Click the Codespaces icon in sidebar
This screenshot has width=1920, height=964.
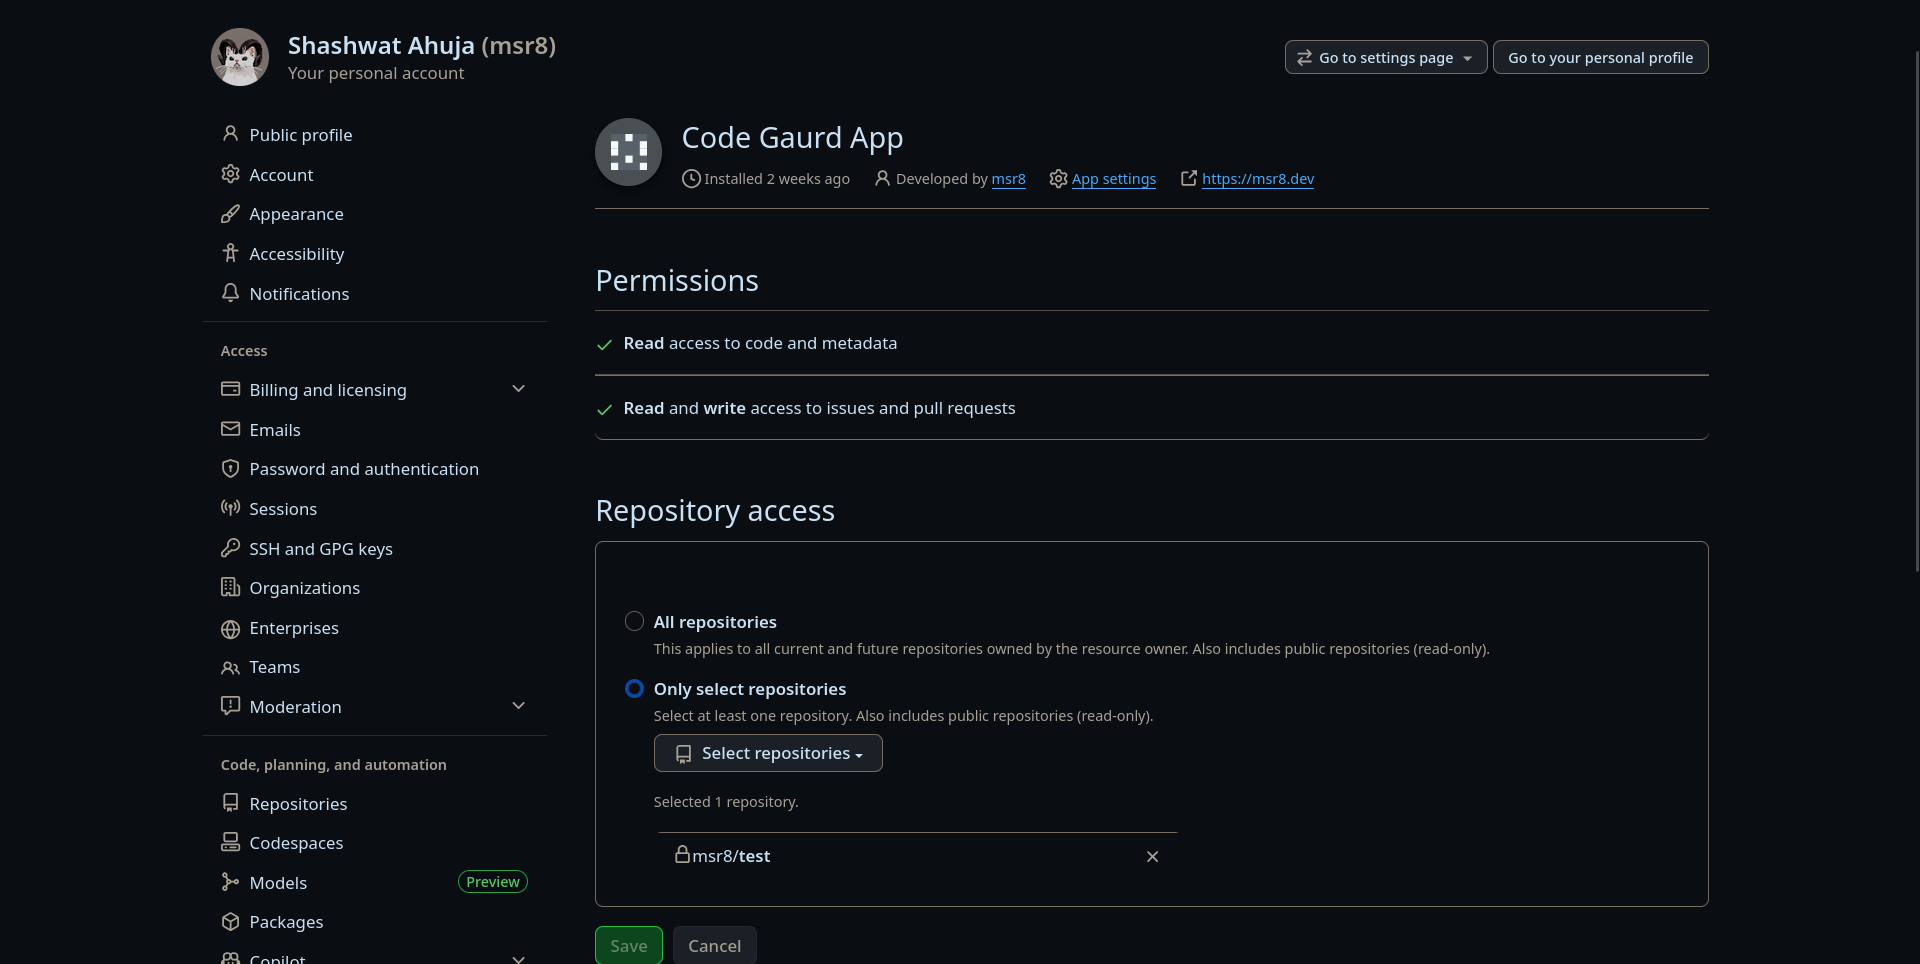point(230,842)
